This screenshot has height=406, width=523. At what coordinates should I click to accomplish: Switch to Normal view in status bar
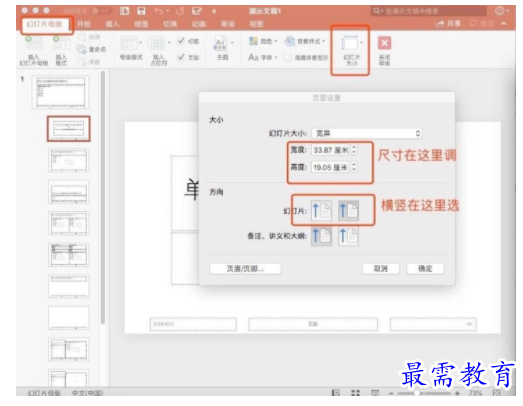pyautogui.click(x=336, y=393)
